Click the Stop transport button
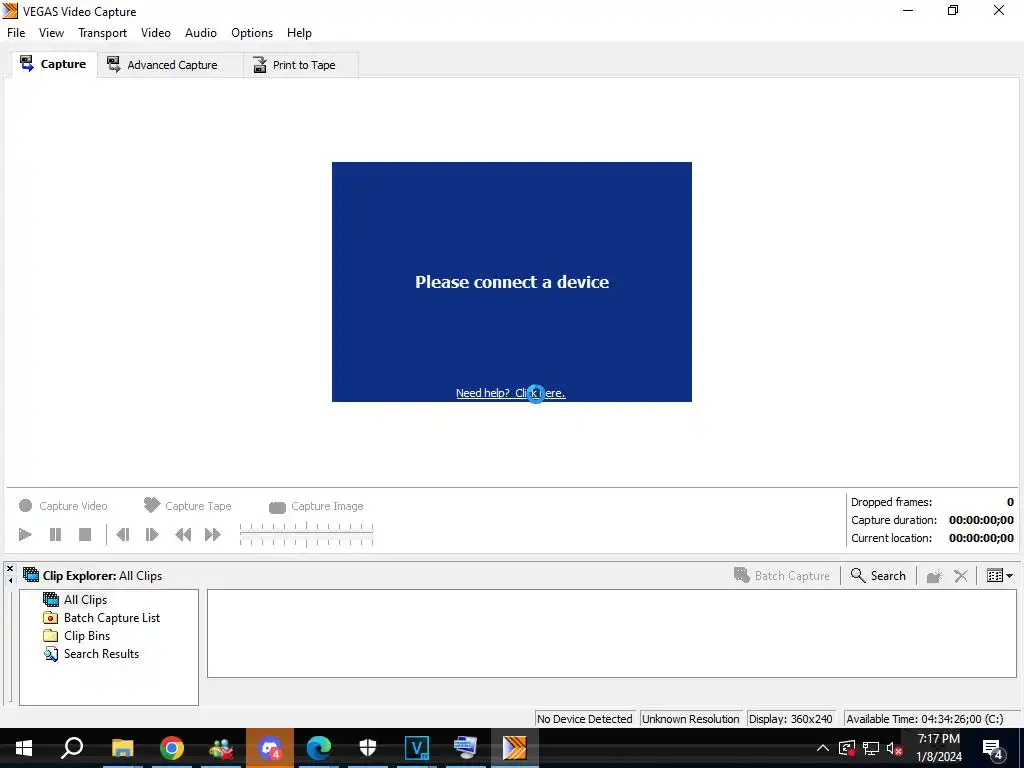 coord(85,535)
